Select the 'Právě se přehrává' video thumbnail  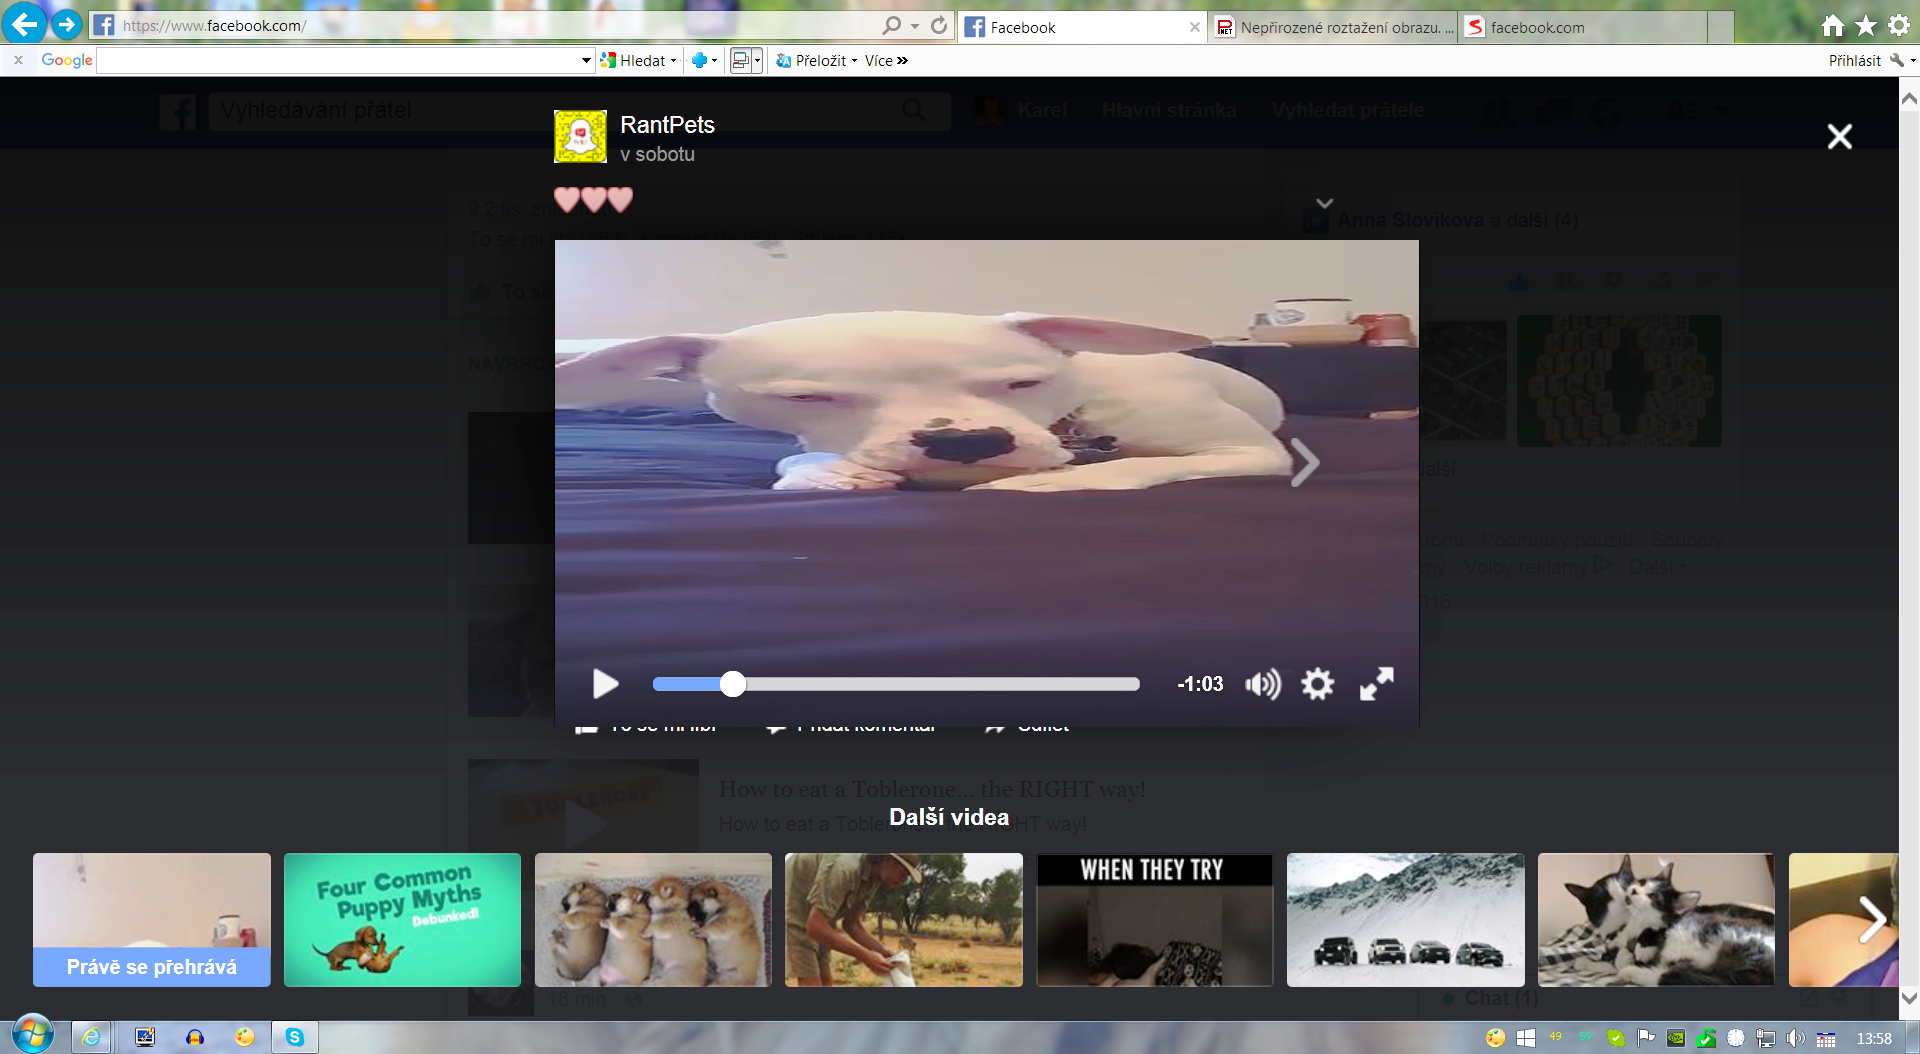coord(152,920)
